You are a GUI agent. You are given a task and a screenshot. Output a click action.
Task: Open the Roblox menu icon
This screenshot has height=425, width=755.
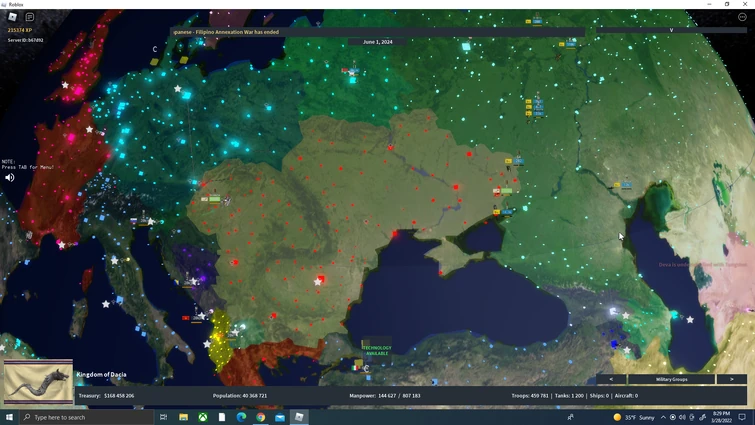pos(13,17)
